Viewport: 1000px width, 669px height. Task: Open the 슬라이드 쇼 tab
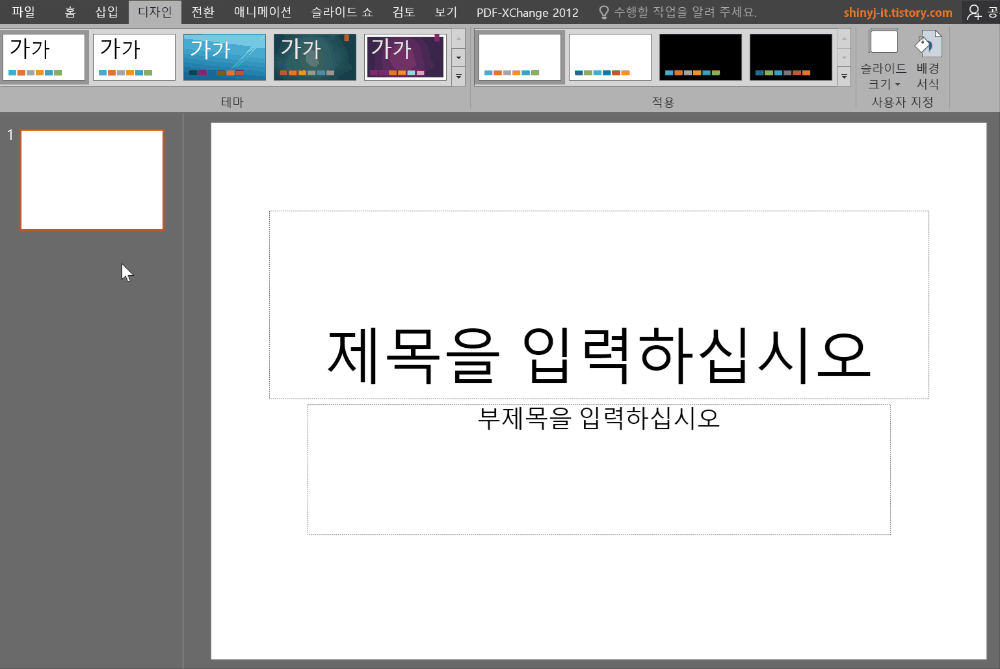[342, 12]
